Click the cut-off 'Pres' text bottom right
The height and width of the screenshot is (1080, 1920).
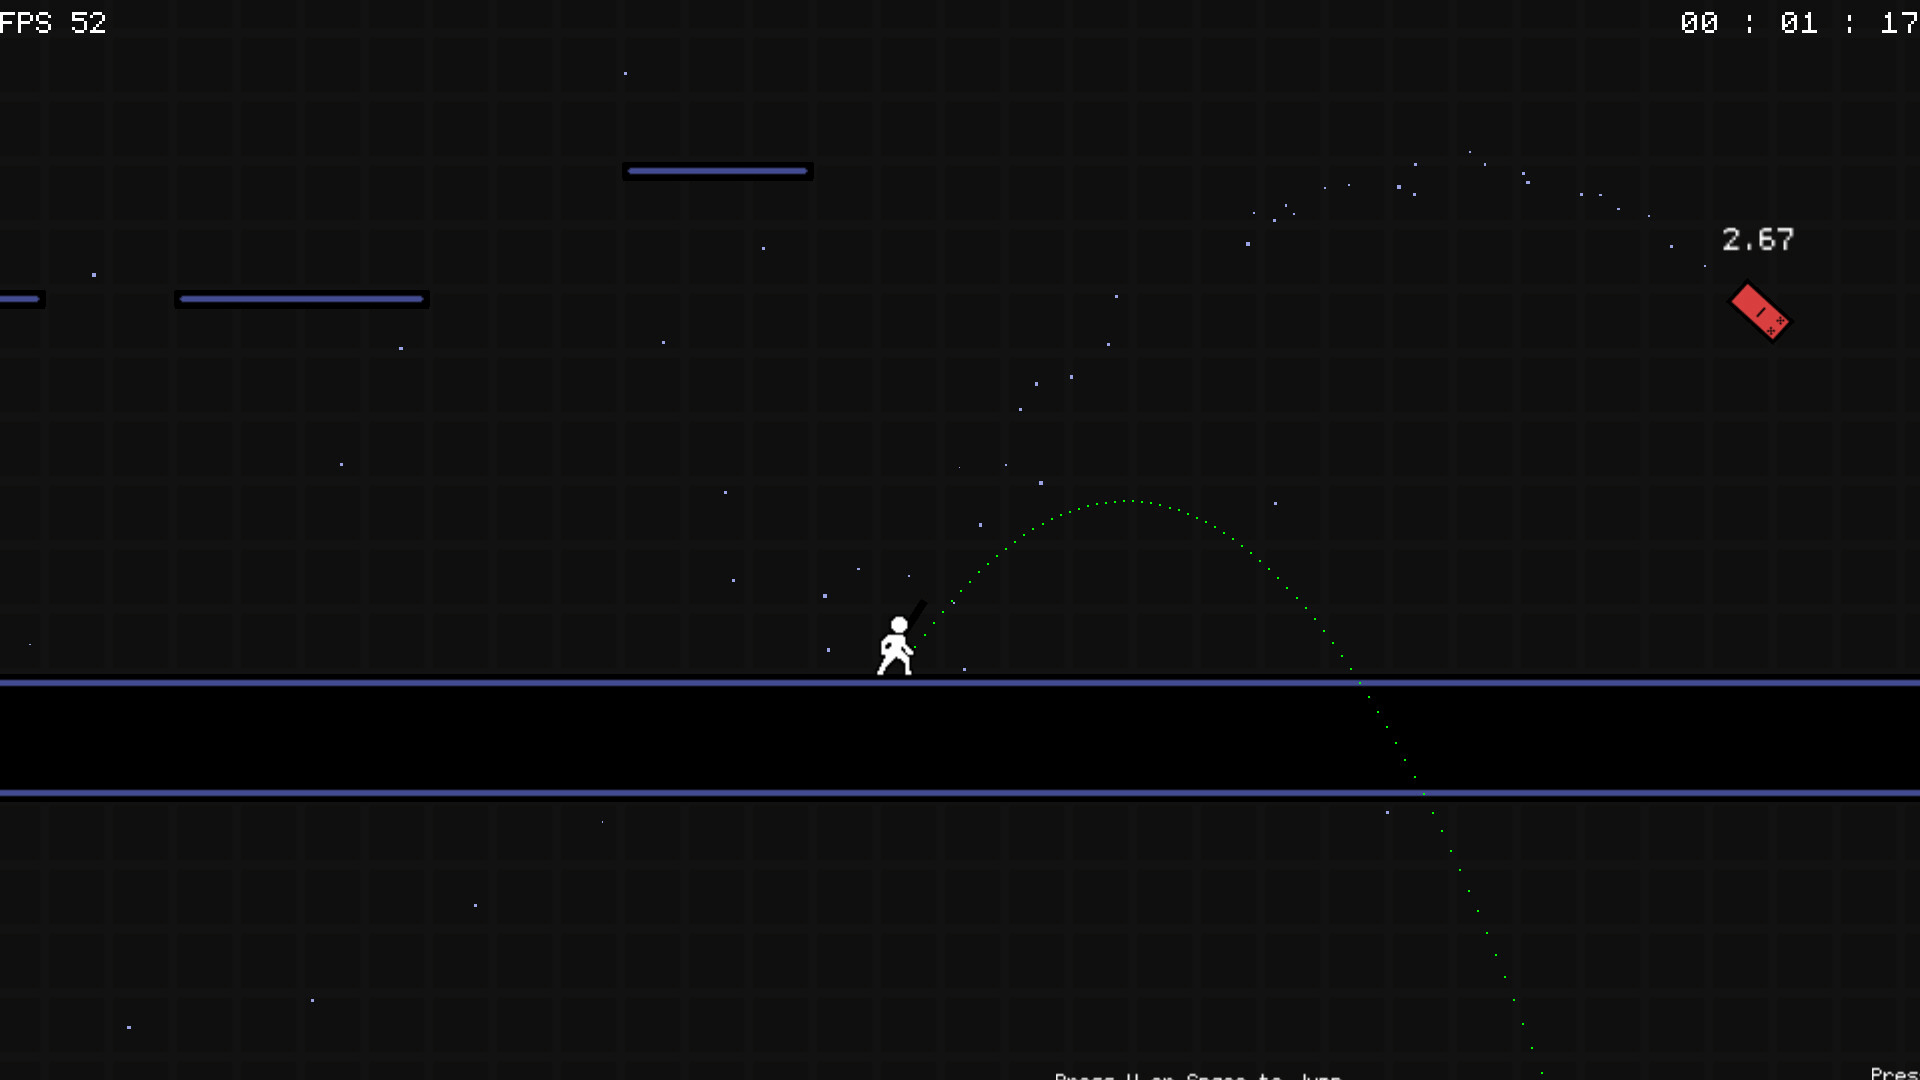1893,1073
